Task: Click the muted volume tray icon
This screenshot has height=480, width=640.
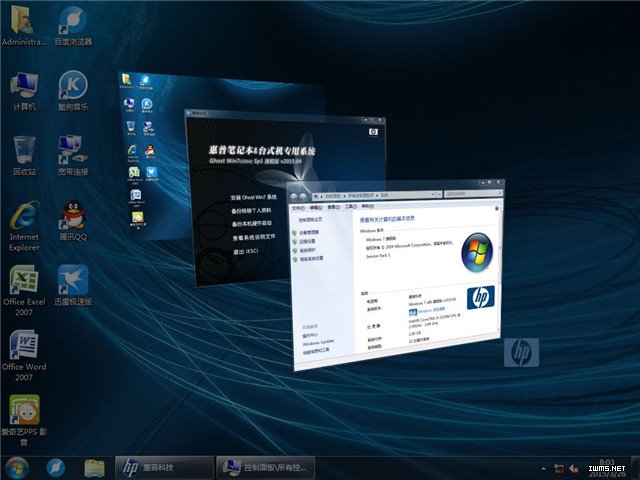Action: (574, 469)
